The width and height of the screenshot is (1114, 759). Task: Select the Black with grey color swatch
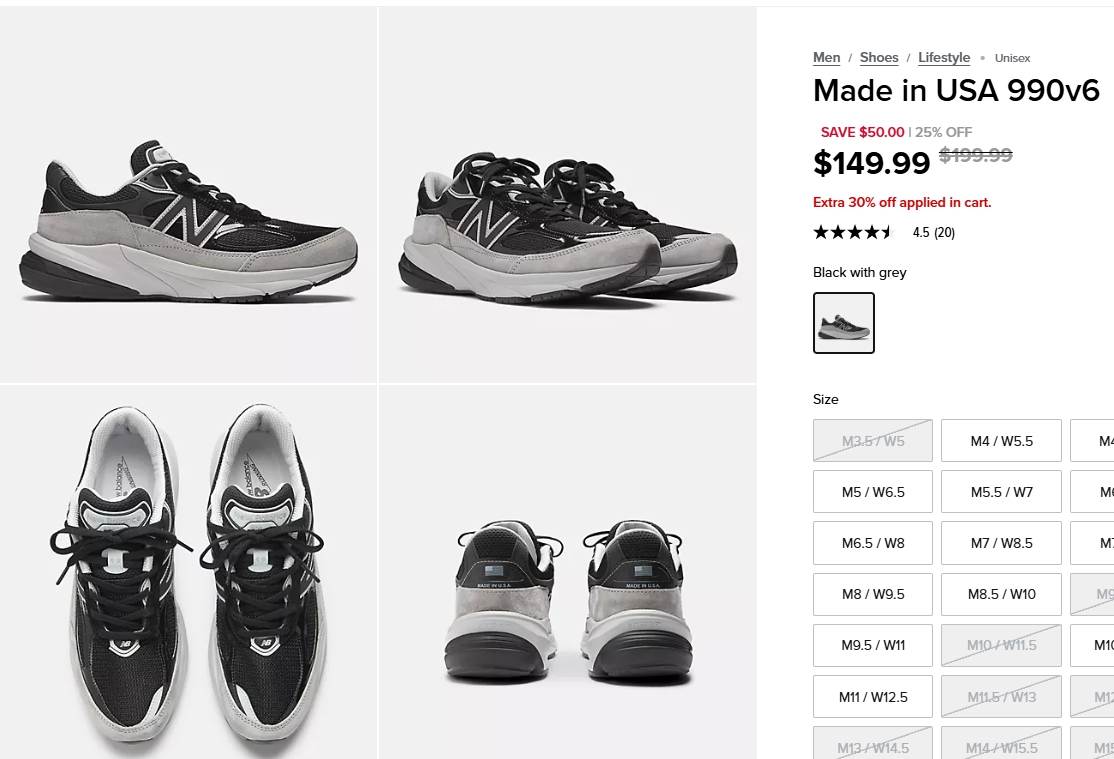coord(844,323)
